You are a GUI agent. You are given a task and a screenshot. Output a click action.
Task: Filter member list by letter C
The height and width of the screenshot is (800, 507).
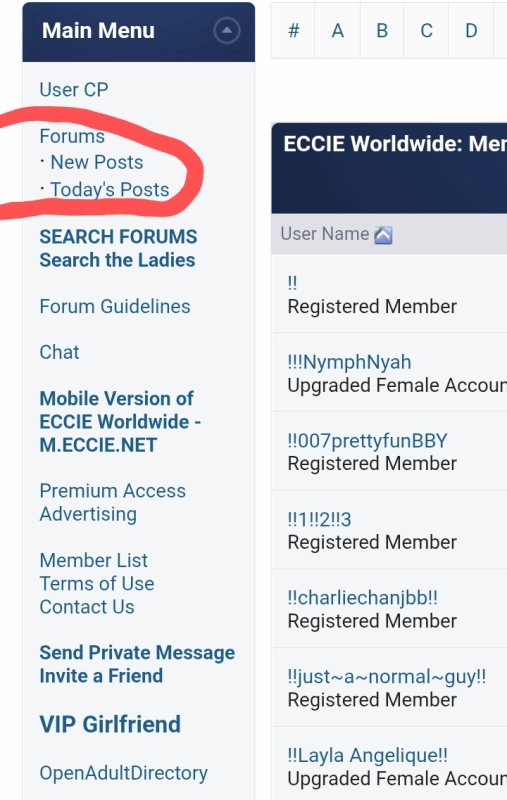point(426,31)
